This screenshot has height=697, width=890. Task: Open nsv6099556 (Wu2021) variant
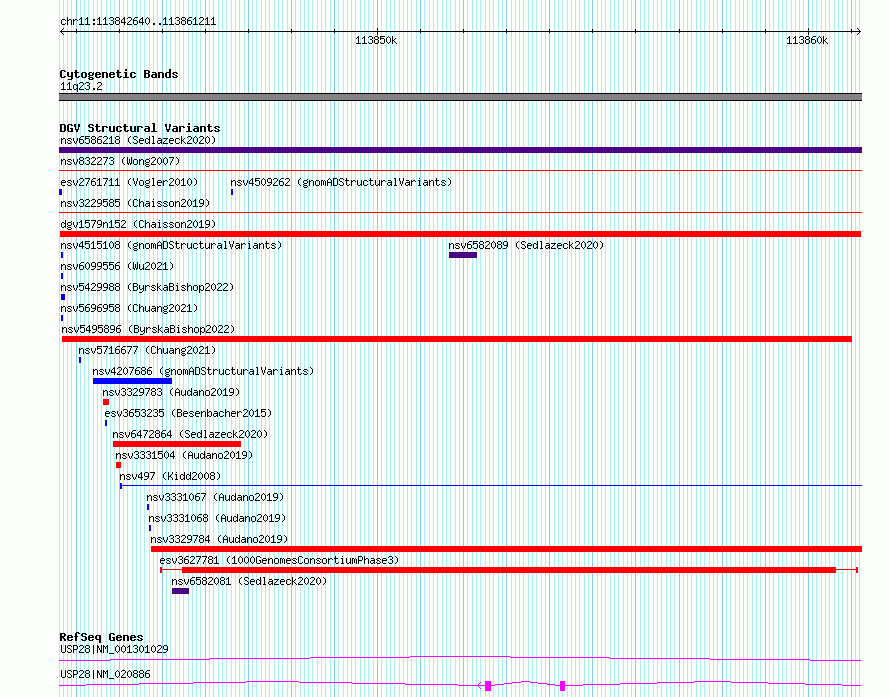click(x=117, y=266)
